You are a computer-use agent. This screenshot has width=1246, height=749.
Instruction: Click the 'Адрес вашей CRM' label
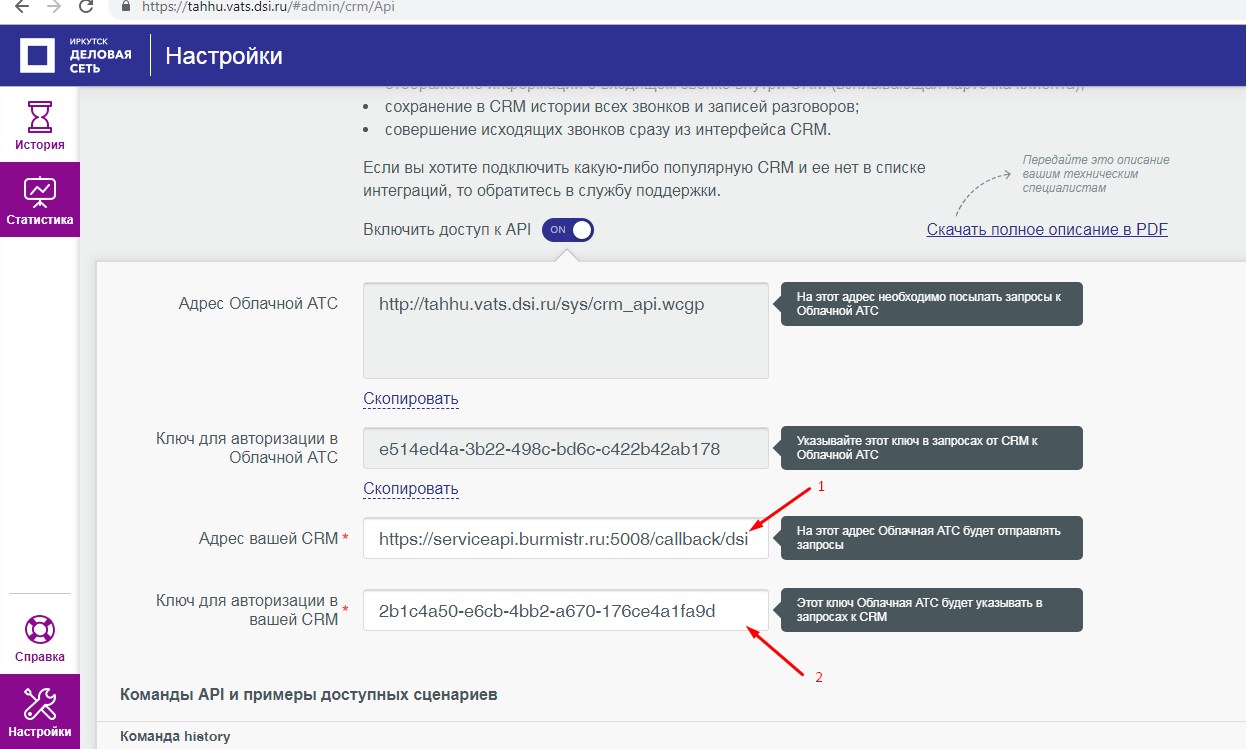(268, 539)
